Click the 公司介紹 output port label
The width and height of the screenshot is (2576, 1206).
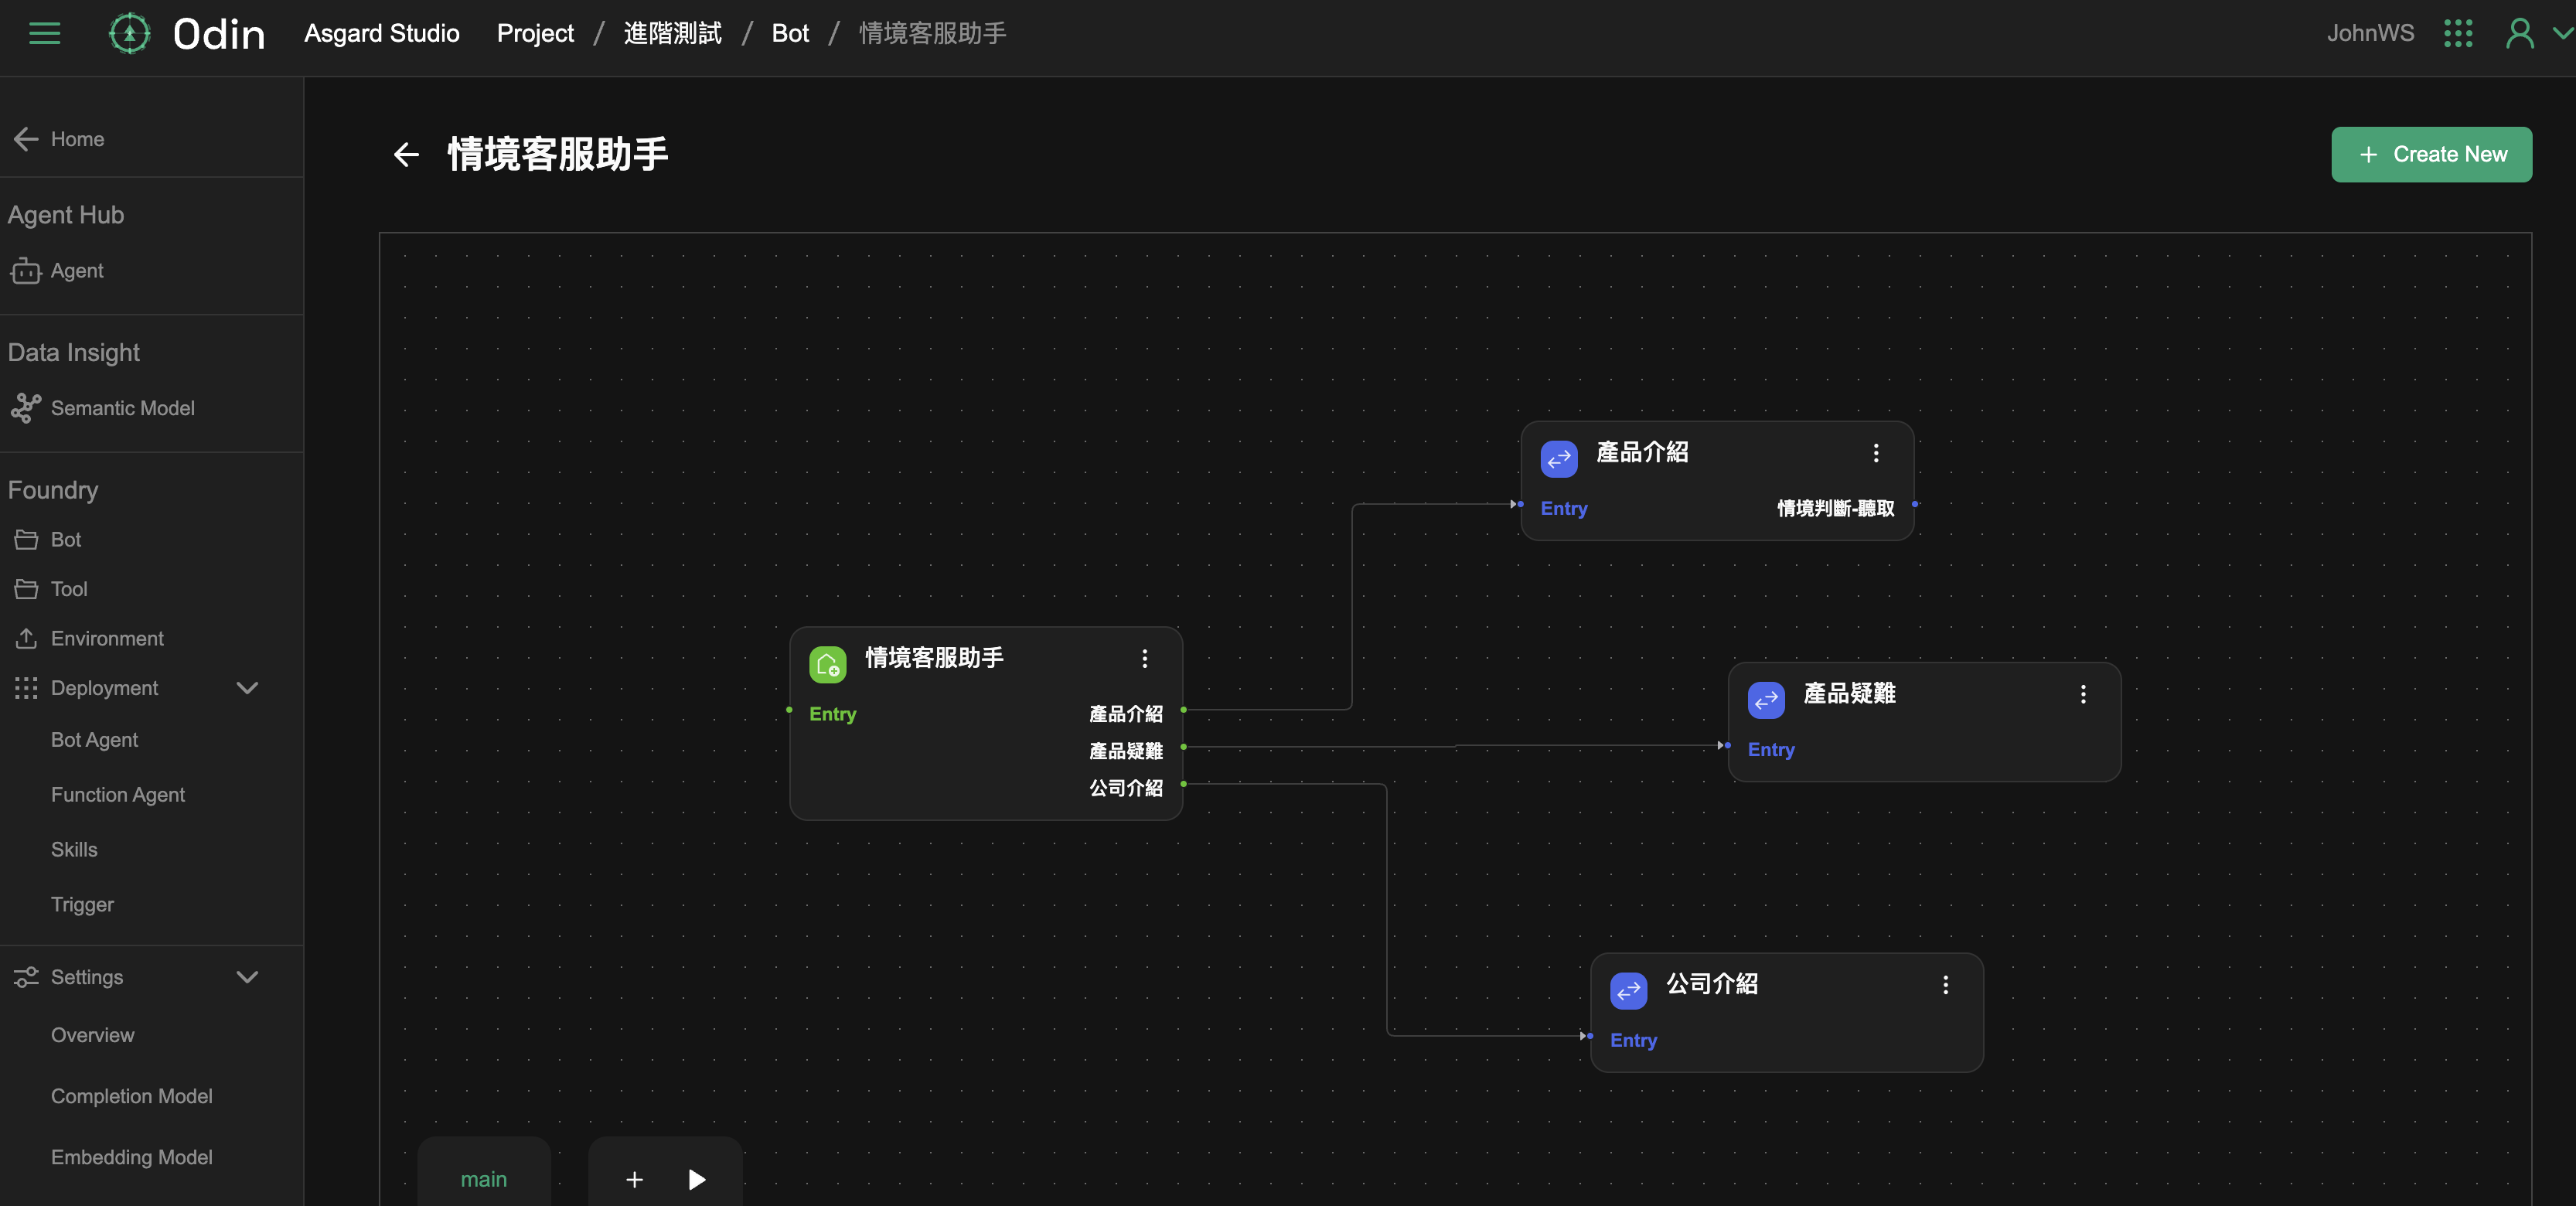tap(1125, 788)
